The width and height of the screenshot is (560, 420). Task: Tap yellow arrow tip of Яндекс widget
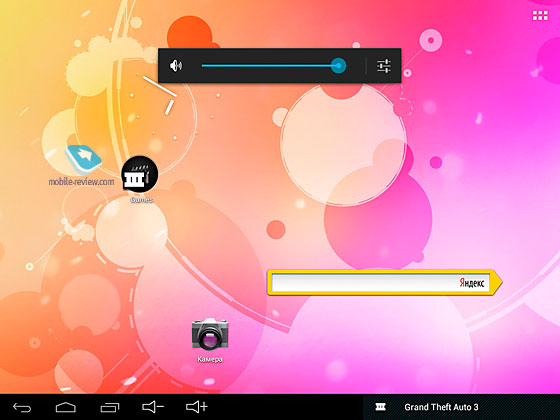pos(496,282)
